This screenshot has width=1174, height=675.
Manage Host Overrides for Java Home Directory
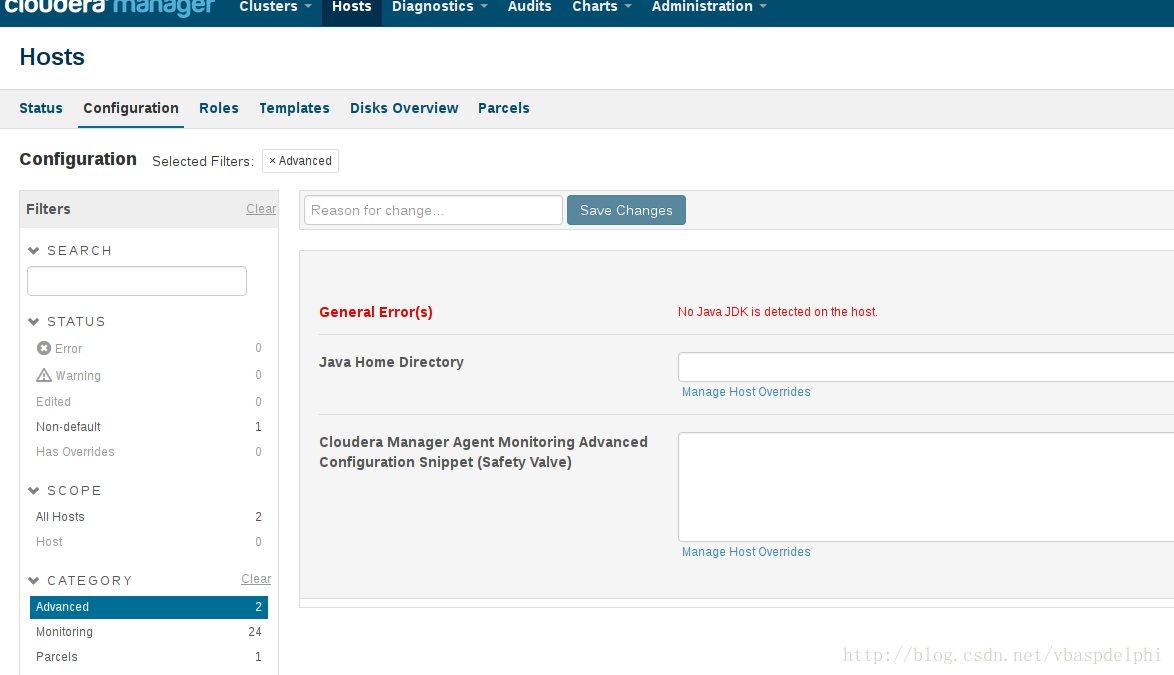click(x=746, y=392)
